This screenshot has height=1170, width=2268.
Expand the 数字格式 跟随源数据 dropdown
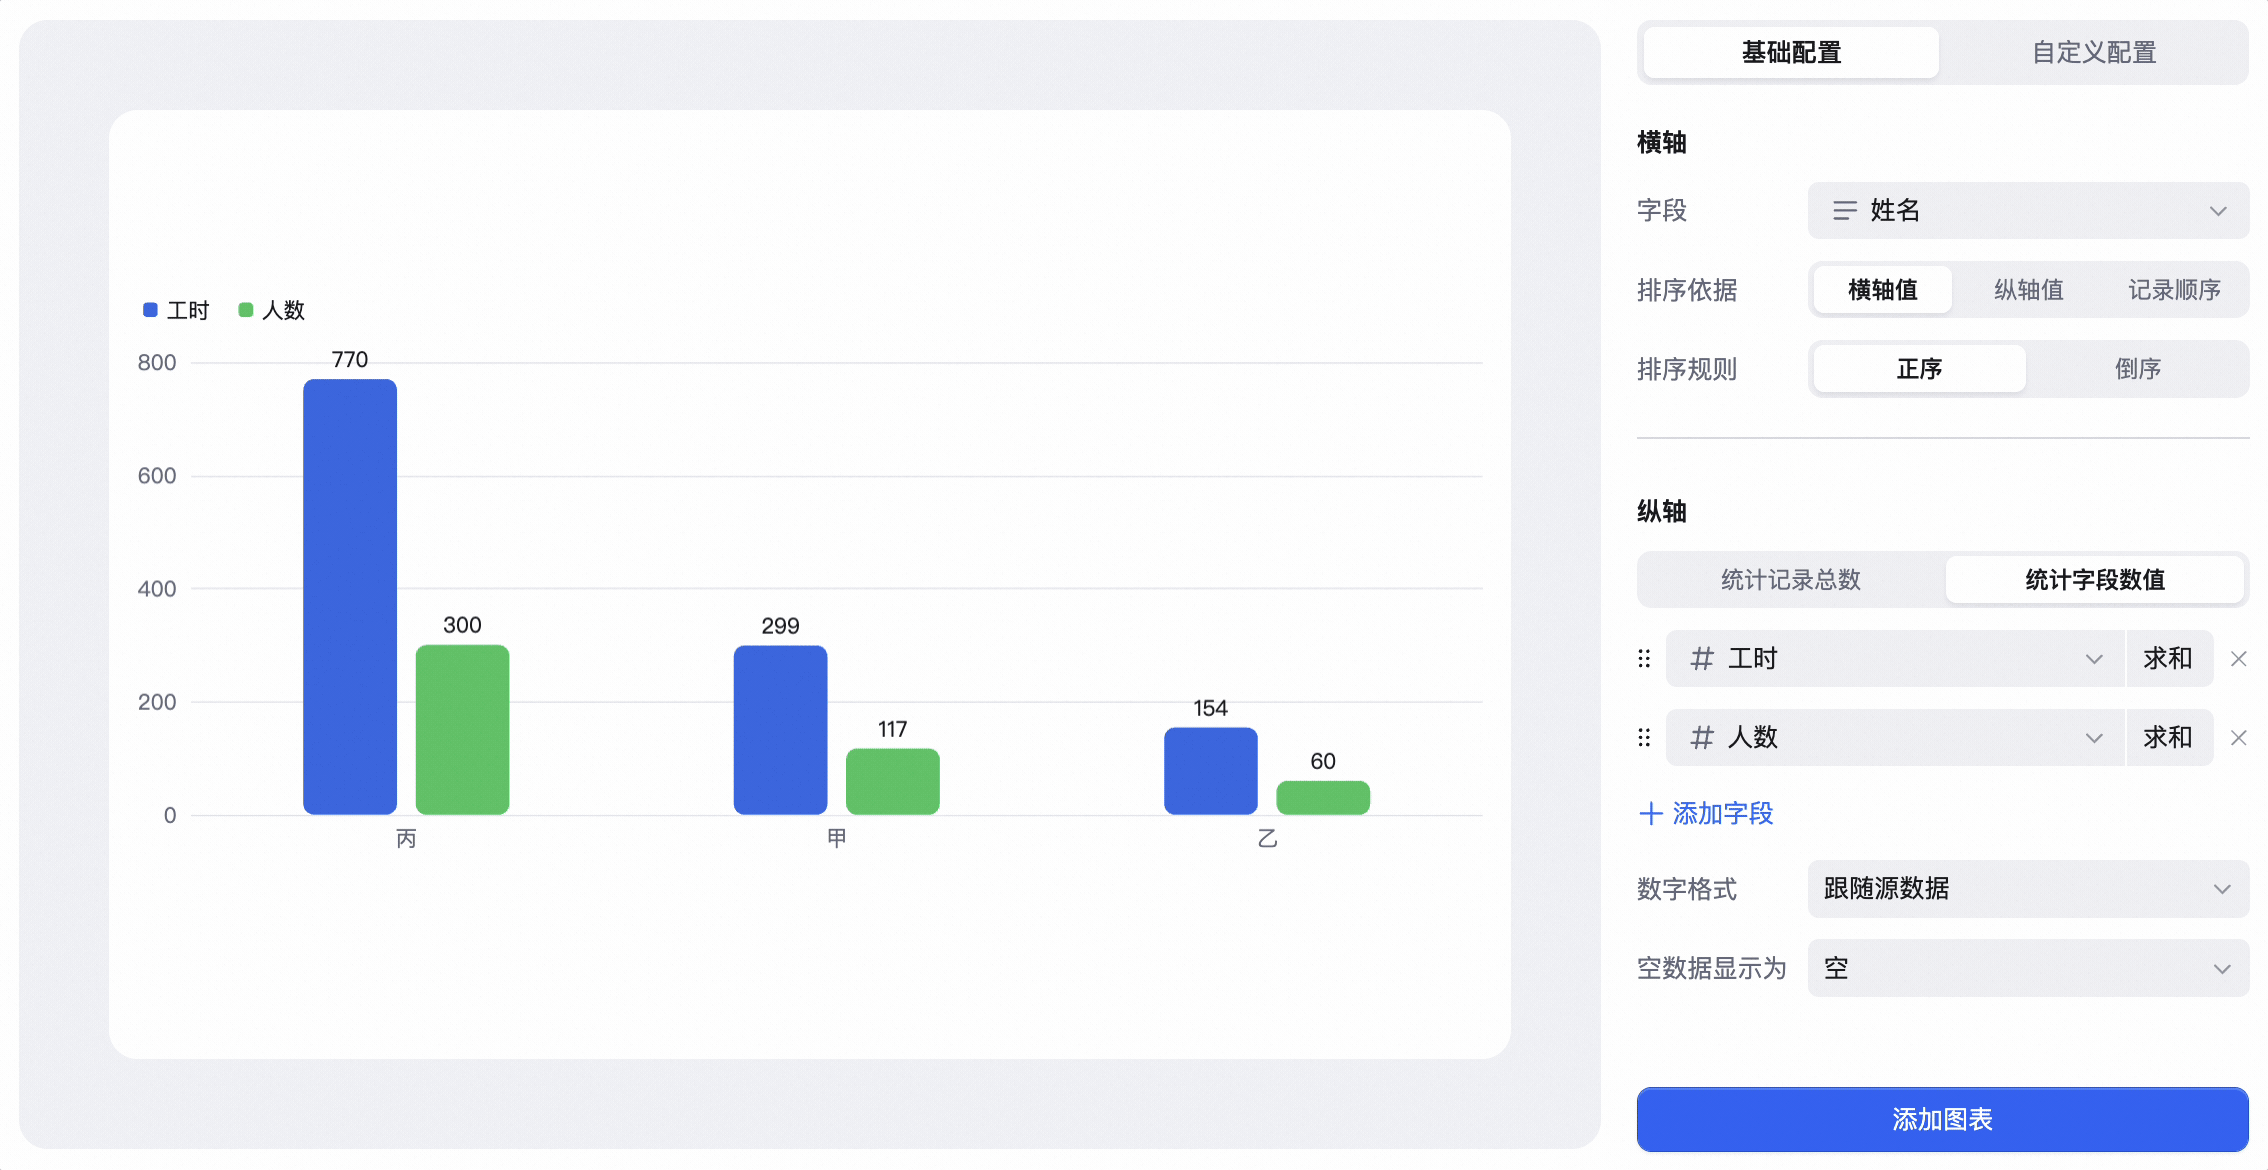[2028, 889]
